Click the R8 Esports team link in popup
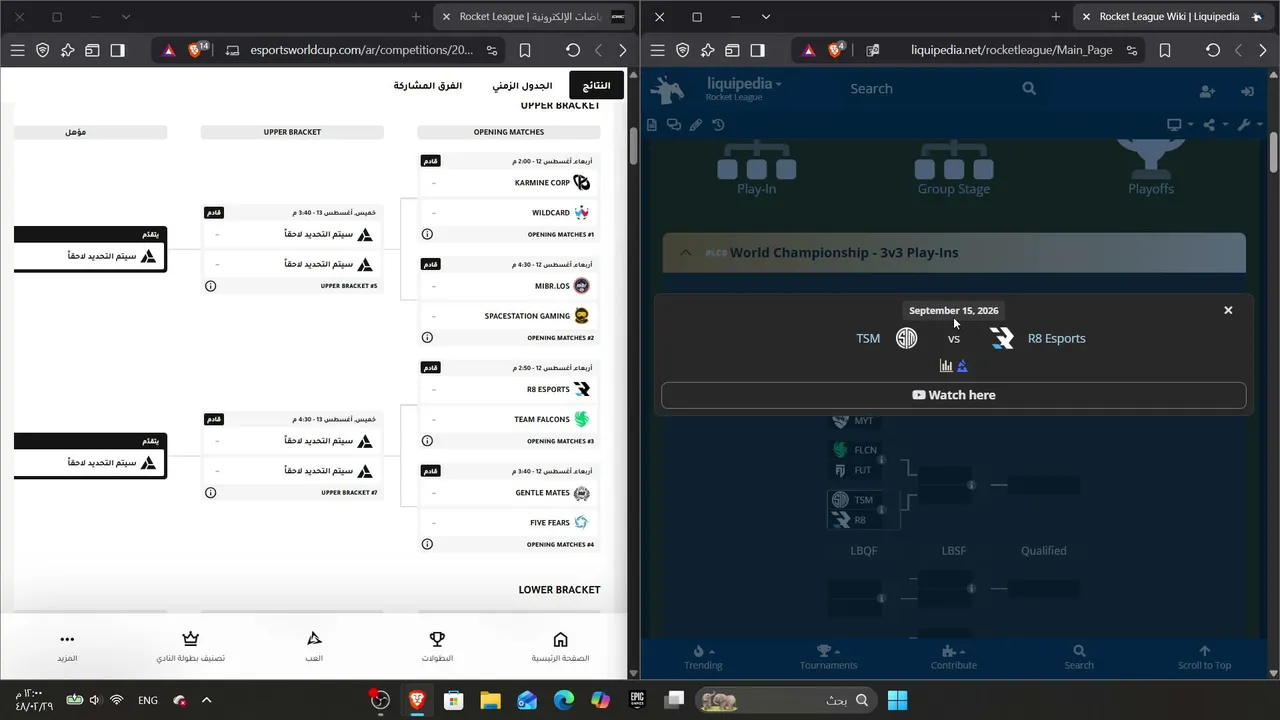Screen dimensions: 1280x720 [x=1056, y=338]
